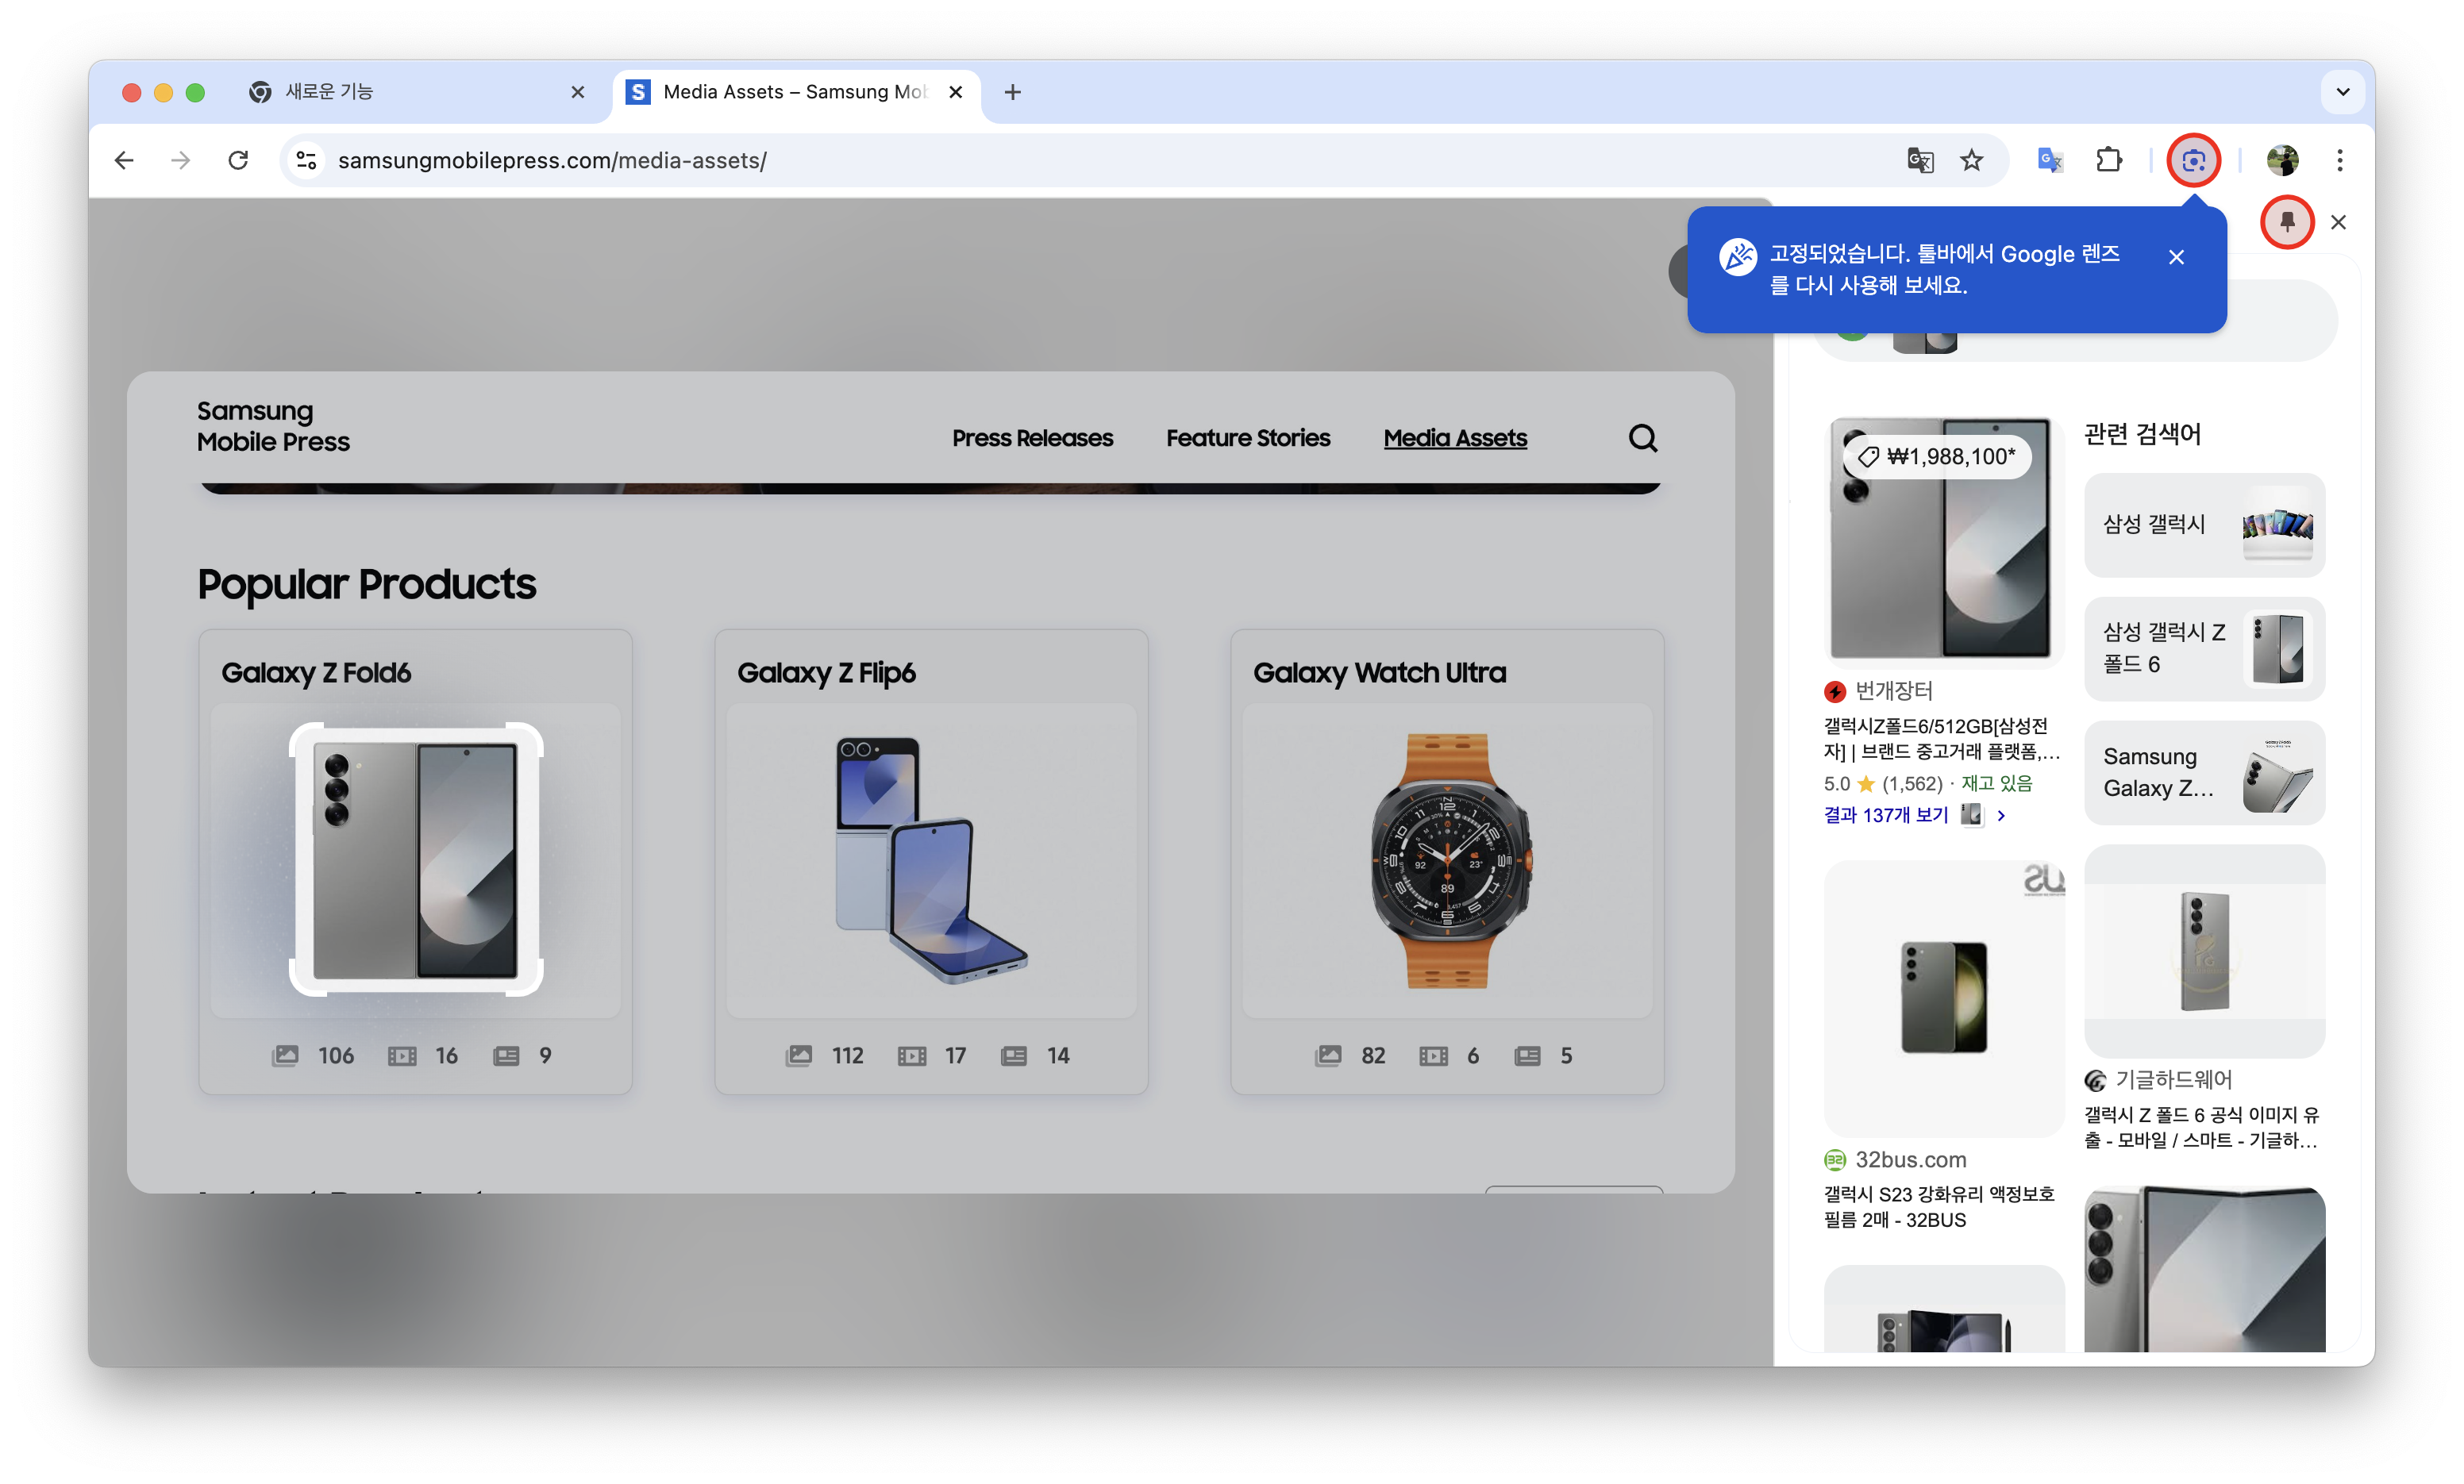Dismiss the blue Google Lens pinned notification
The image size is (2464, 1484).
click(2176, 257)
